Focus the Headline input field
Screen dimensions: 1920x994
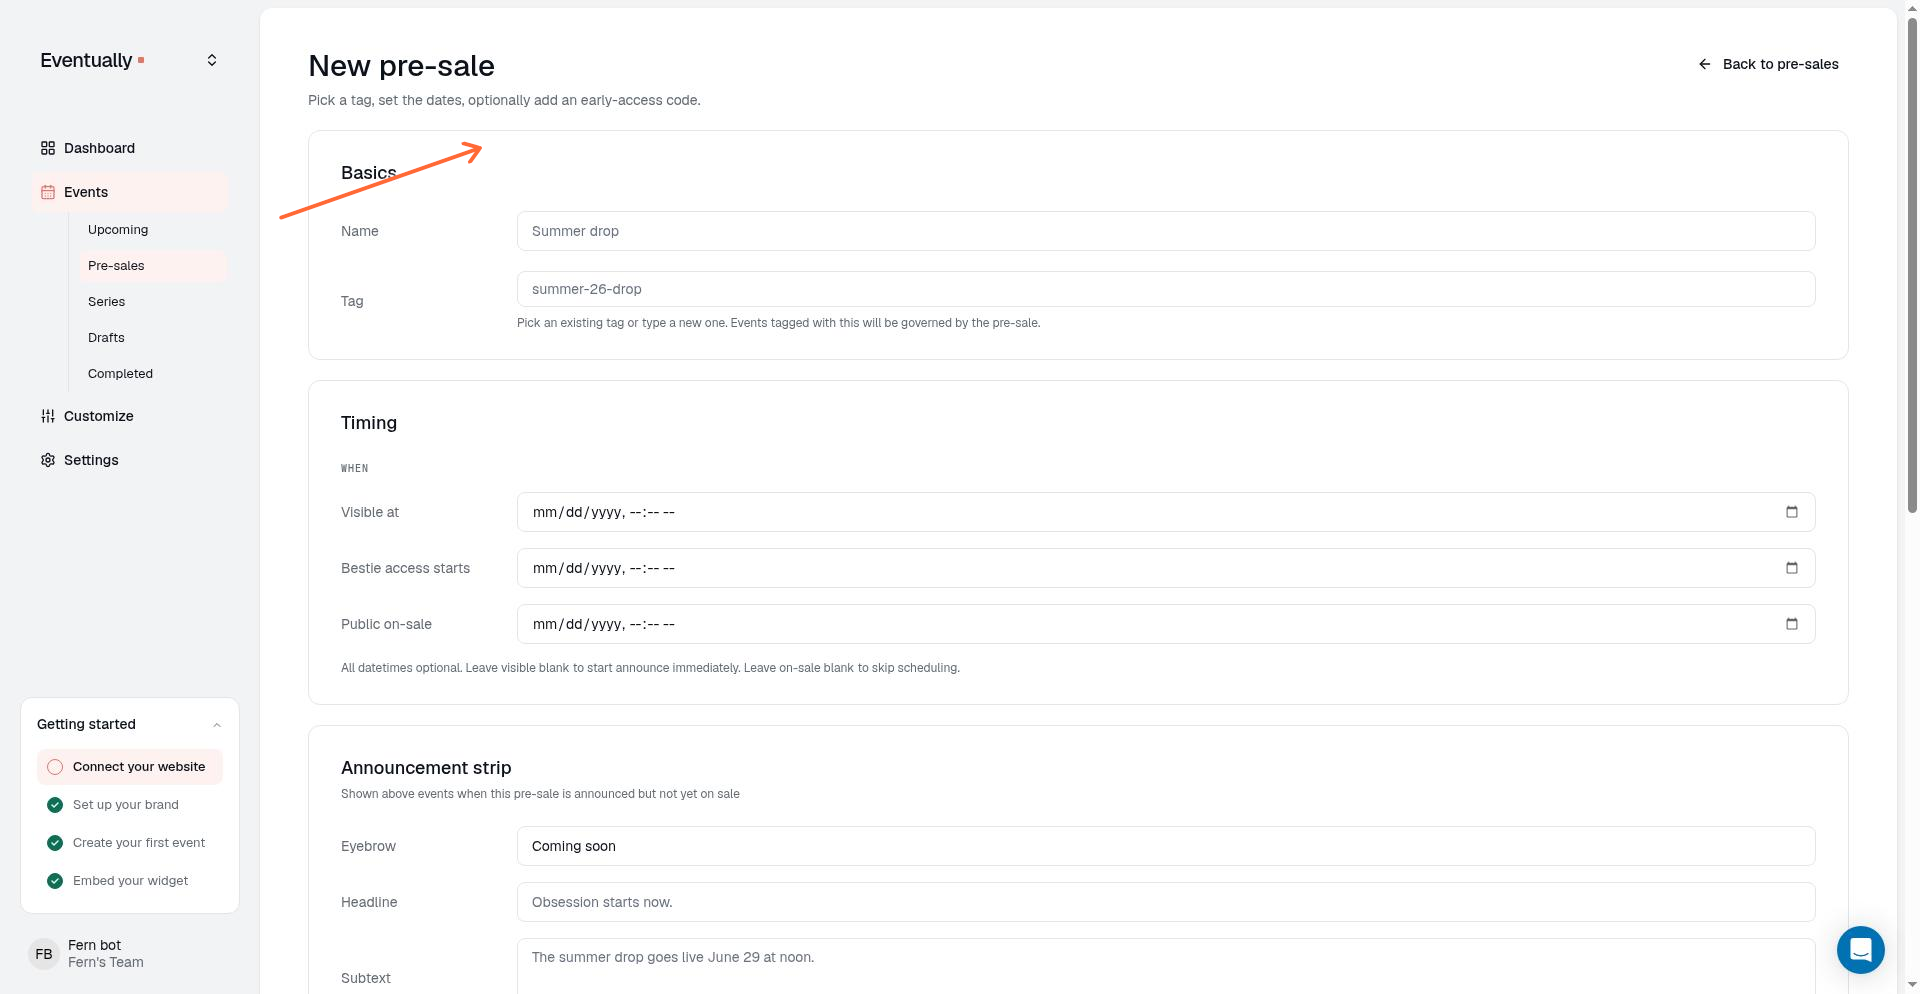[x=1166, y=902]
